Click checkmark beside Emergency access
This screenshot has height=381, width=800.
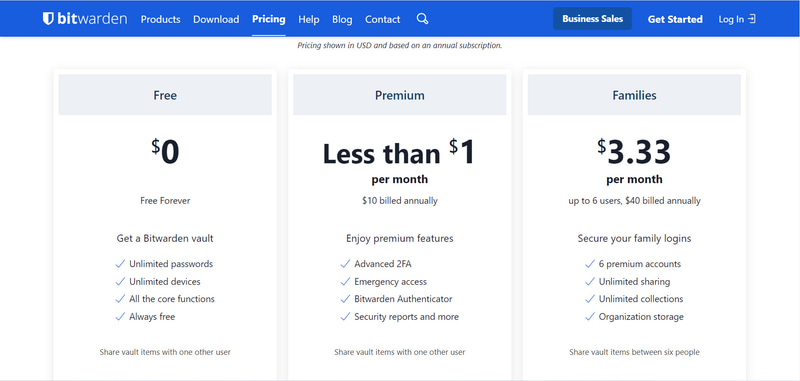(345, 281)
